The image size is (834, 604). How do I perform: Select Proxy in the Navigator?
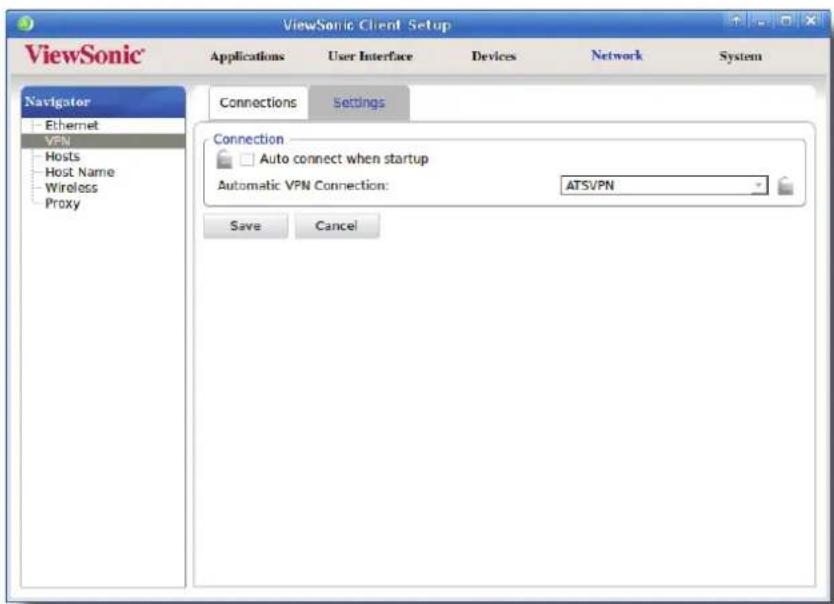62,203
